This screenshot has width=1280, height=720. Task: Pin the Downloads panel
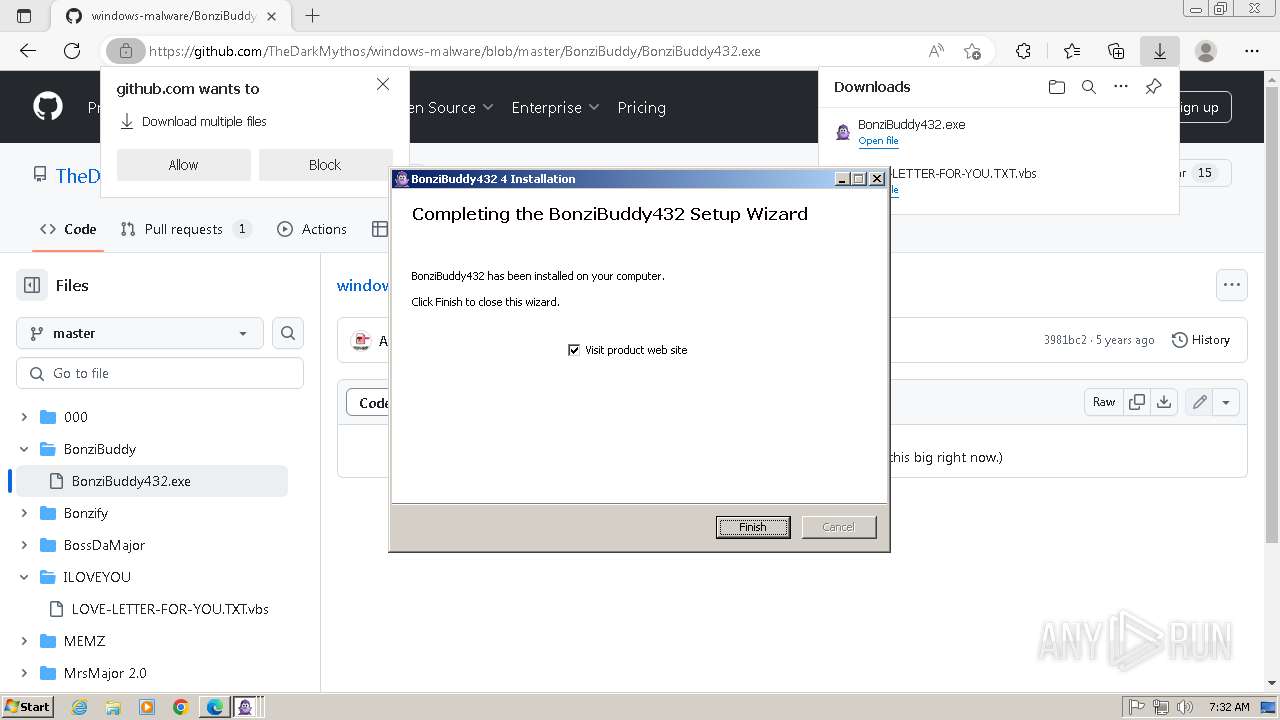click(1153, 87)
